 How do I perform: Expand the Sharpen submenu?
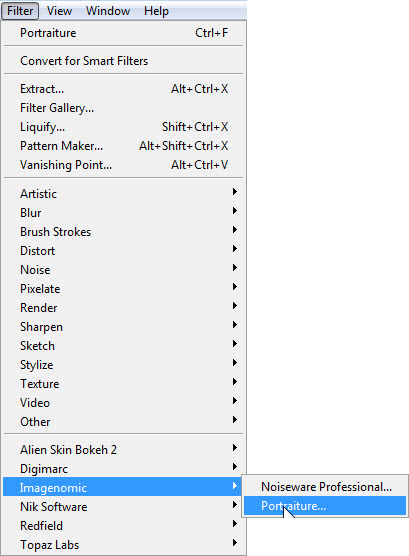pos(123,327)
